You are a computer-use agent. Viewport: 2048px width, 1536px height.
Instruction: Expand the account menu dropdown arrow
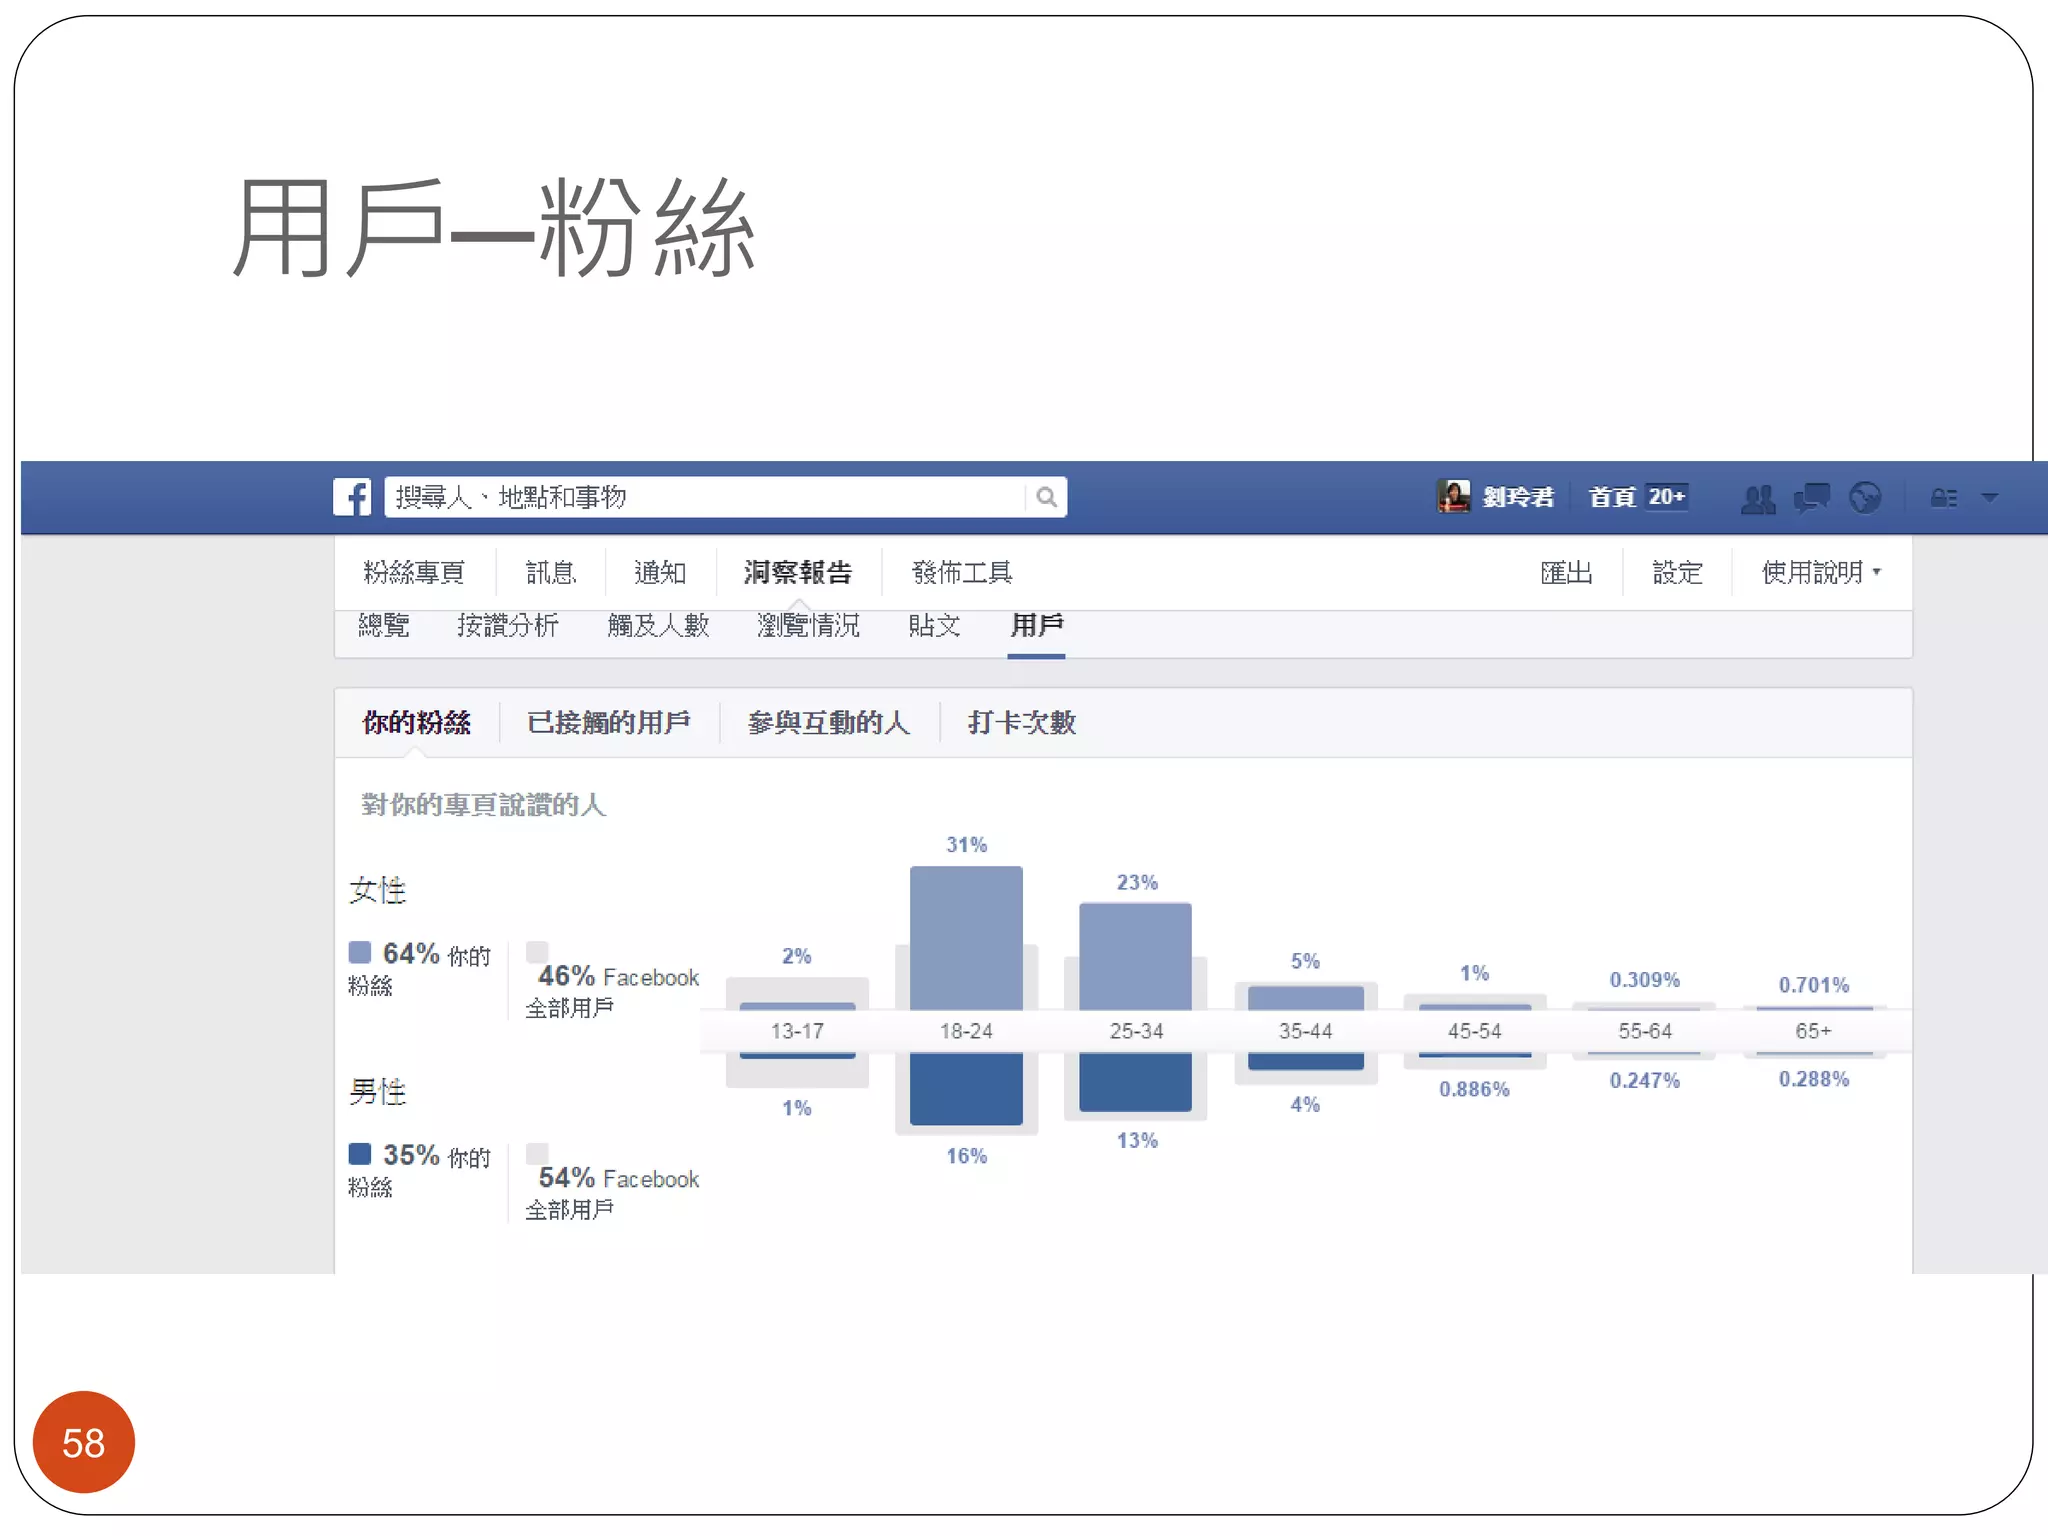1990,497
